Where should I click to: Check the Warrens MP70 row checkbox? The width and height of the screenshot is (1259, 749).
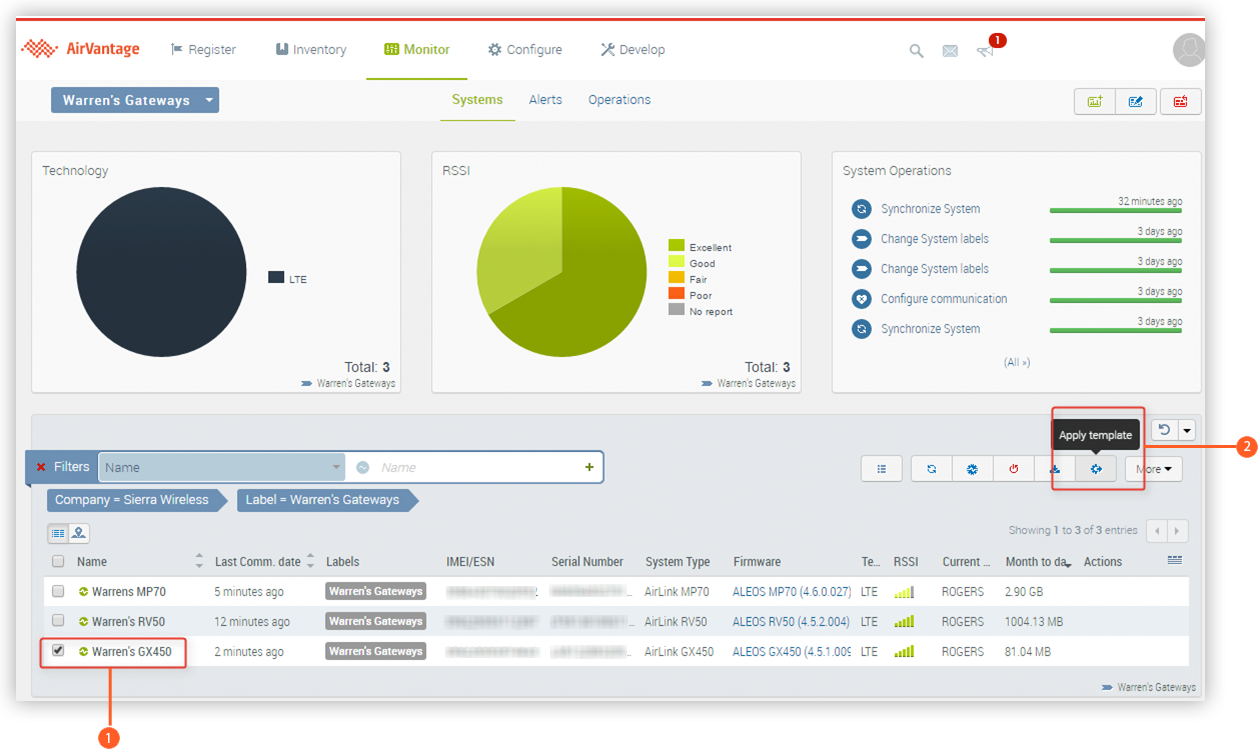pyautogui.click(x=58, y=591)
